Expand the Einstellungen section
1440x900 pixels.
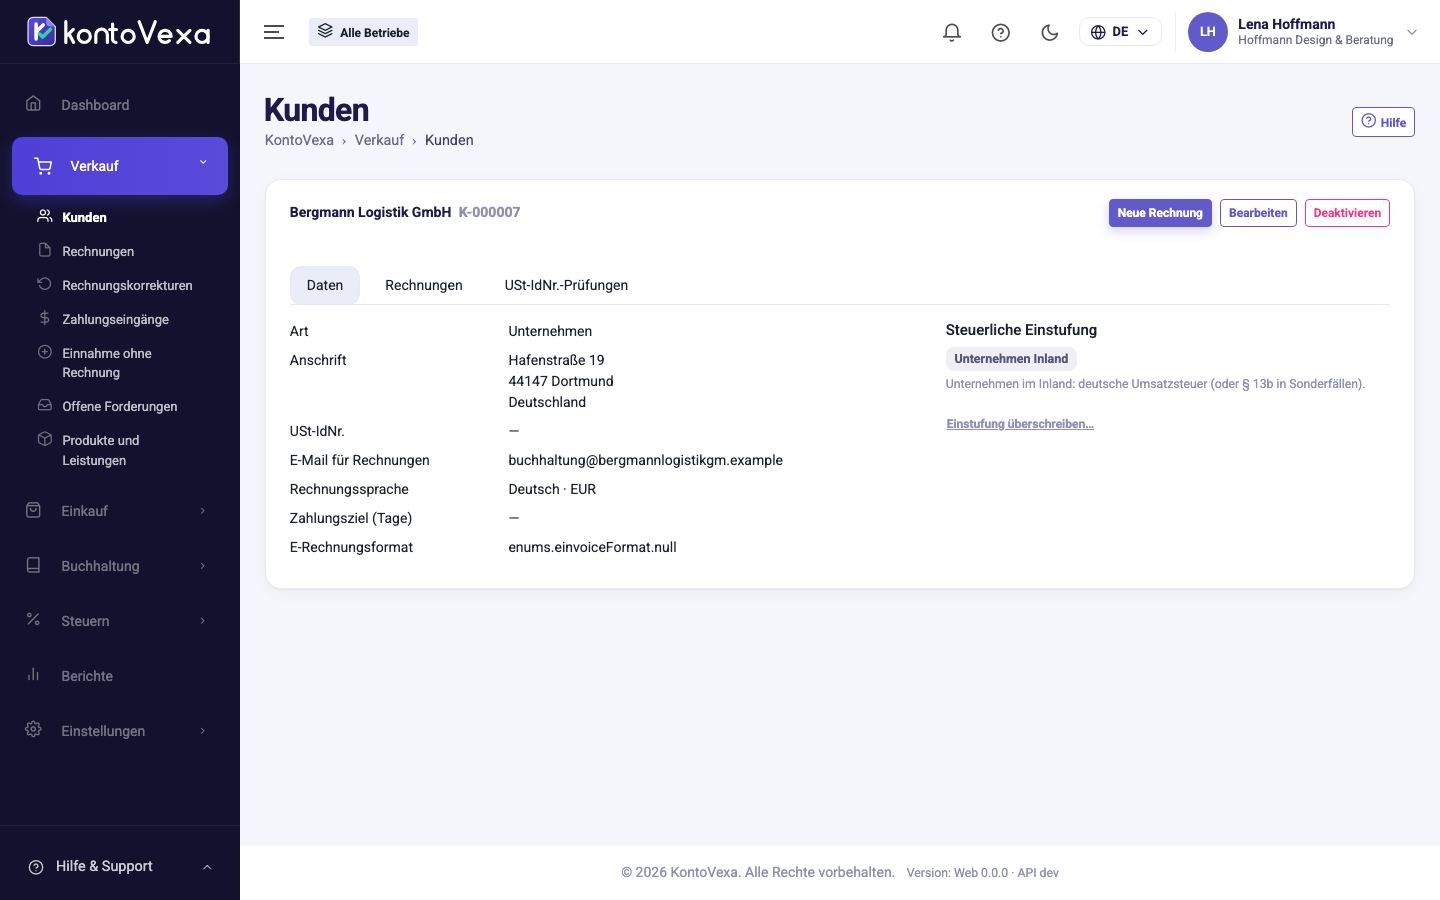120,731
